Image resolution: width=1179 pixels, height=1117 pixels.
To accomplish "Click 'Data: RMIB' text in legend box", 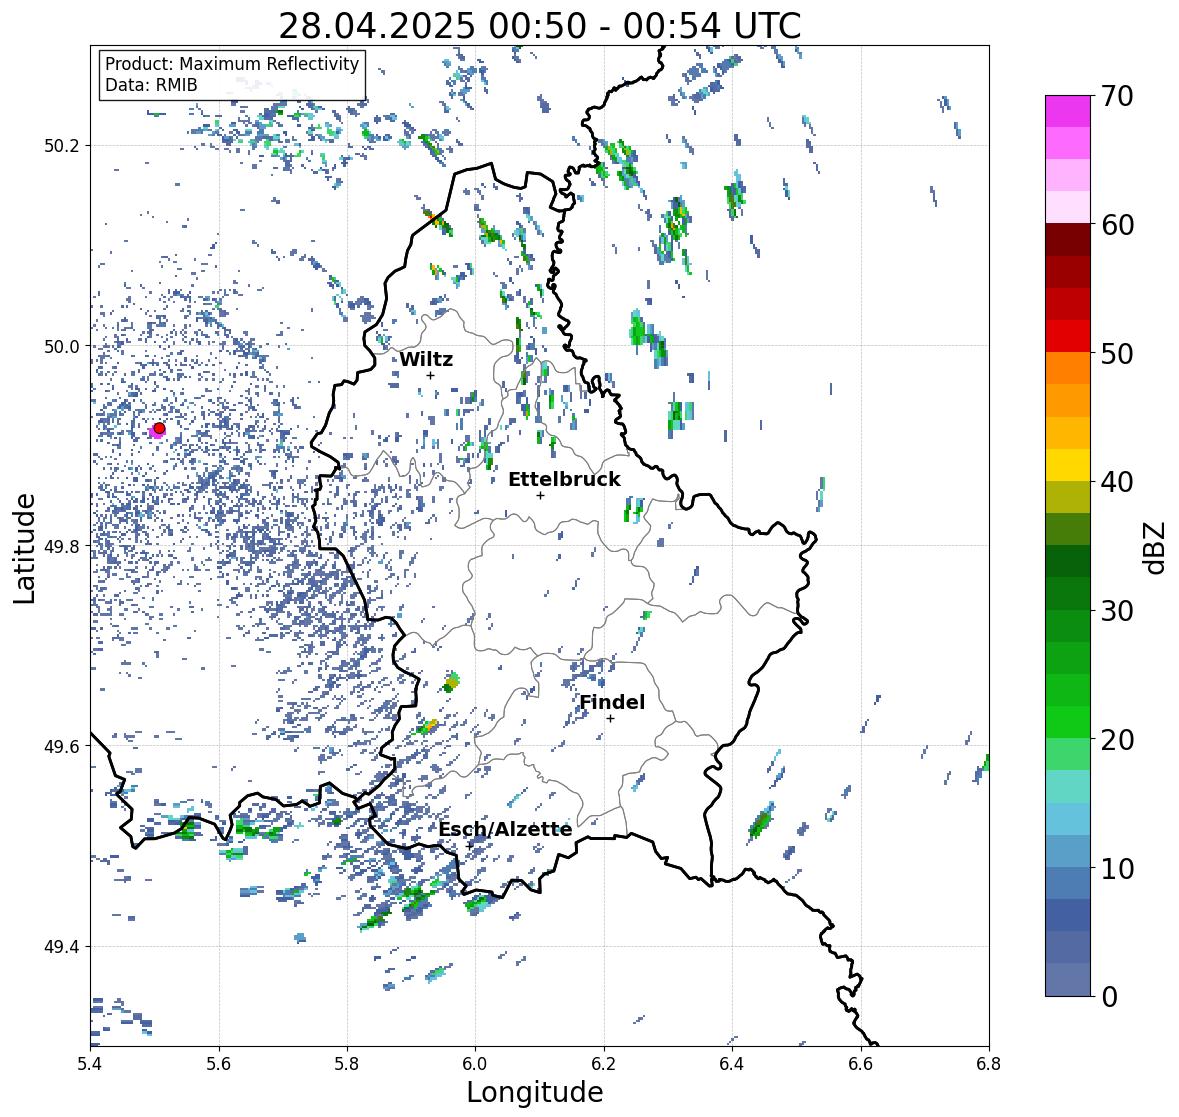I will (151, 85).
